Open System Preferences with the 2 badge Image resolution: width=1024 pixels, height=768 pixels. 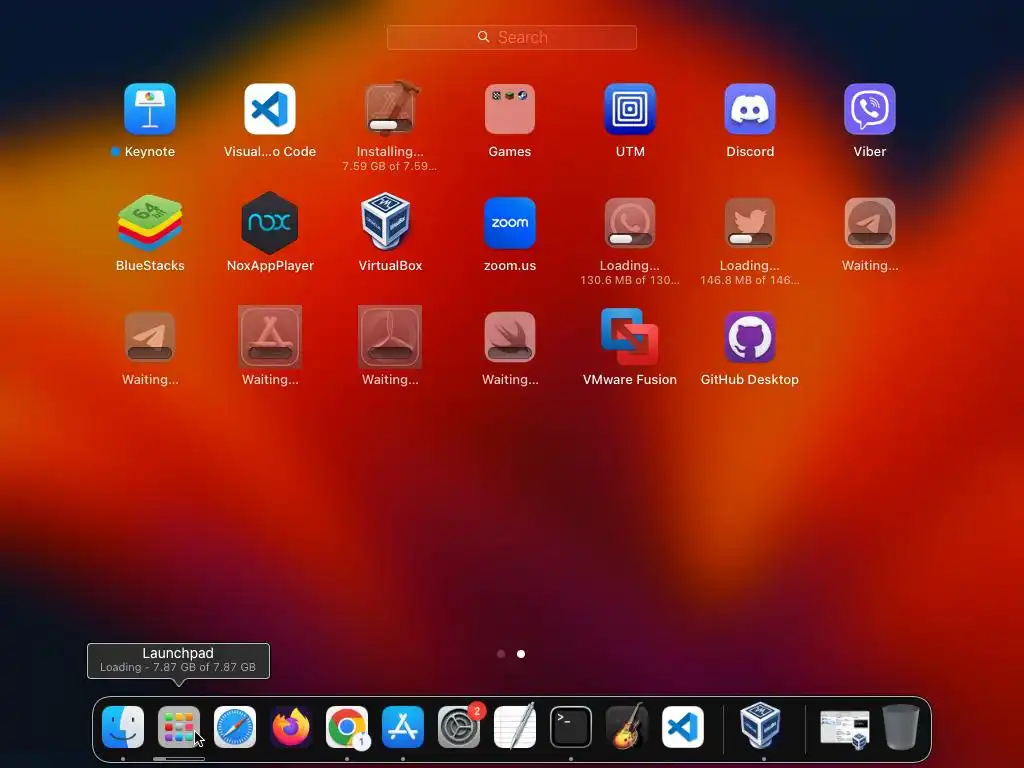coord(459,727)
